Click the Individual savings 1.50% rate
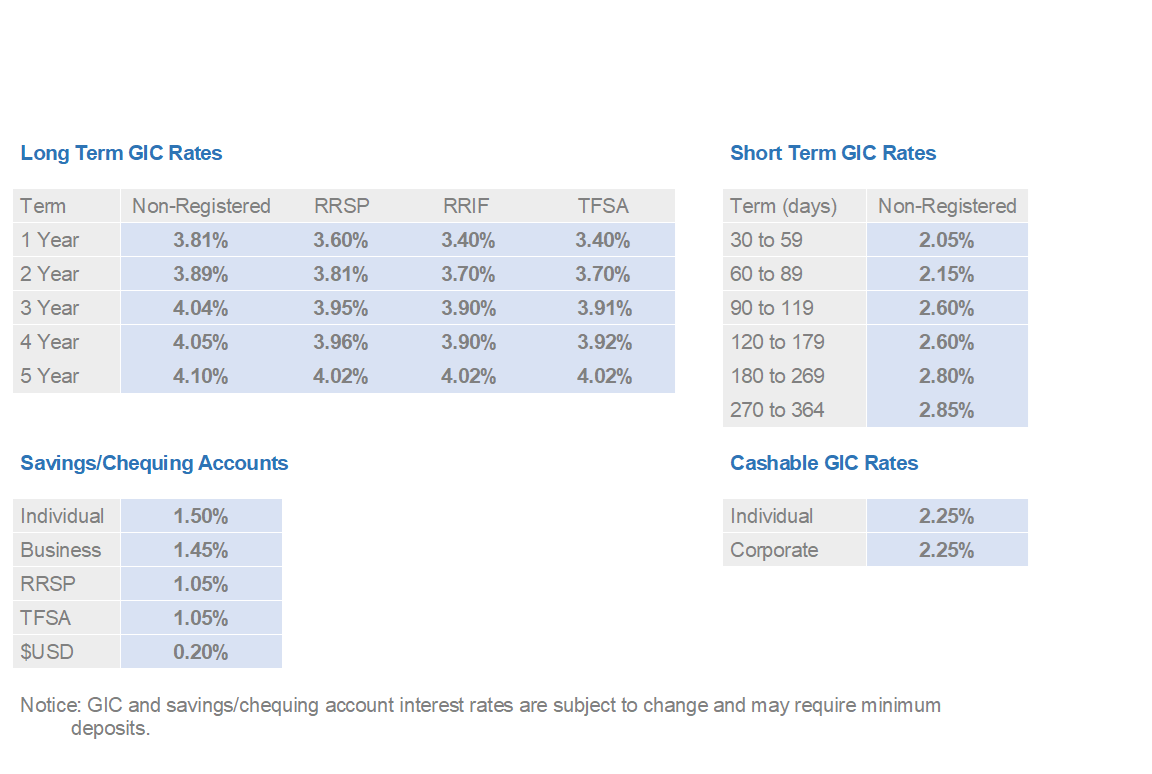The height and width of the screenshot is (774, 1152). point(201,516)
